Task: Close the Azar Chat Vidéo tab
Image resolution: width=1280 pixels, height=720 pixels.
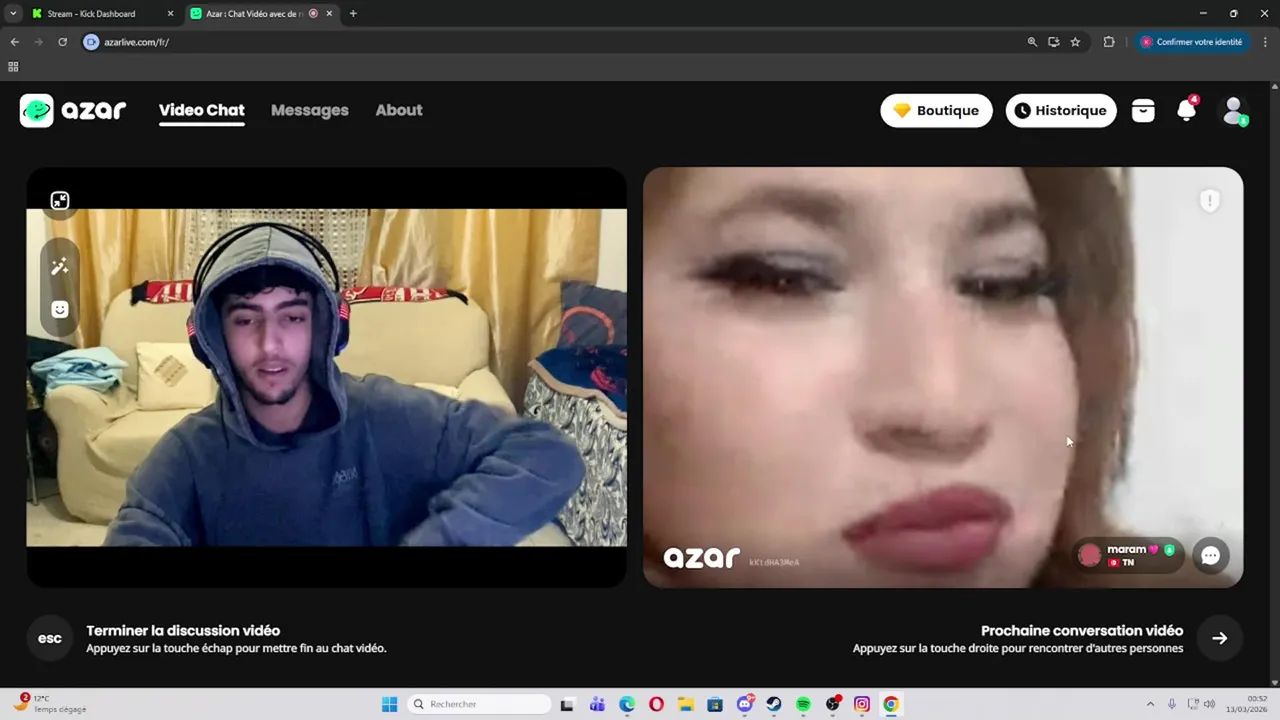Action: click(329, 14)
